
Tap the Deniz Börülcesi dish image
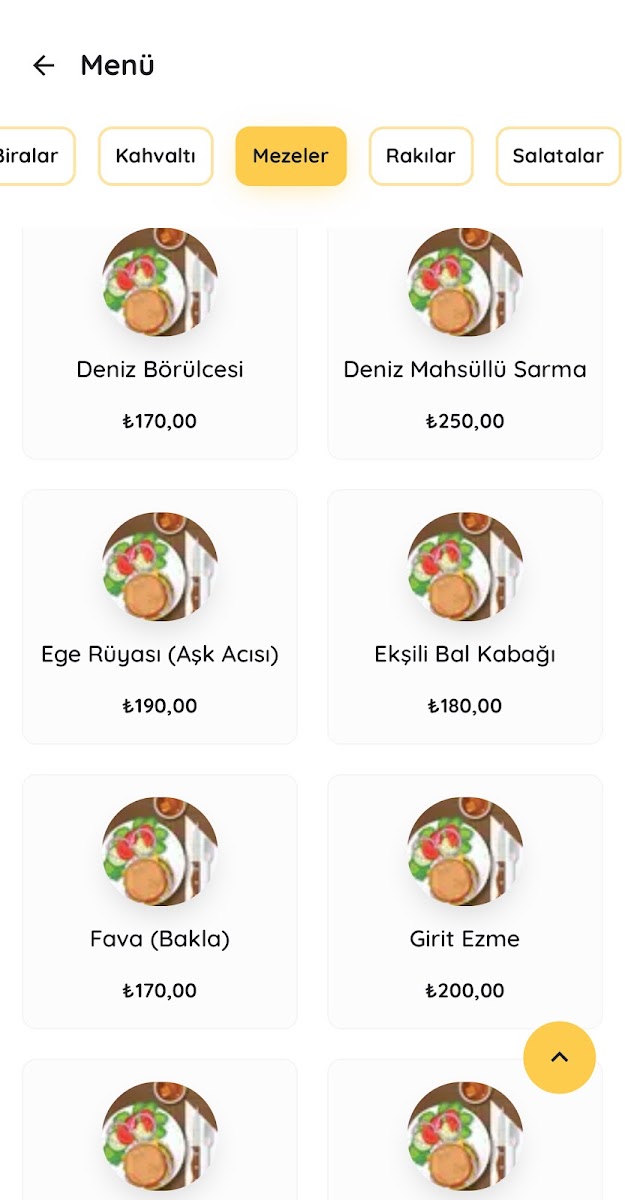160,280
